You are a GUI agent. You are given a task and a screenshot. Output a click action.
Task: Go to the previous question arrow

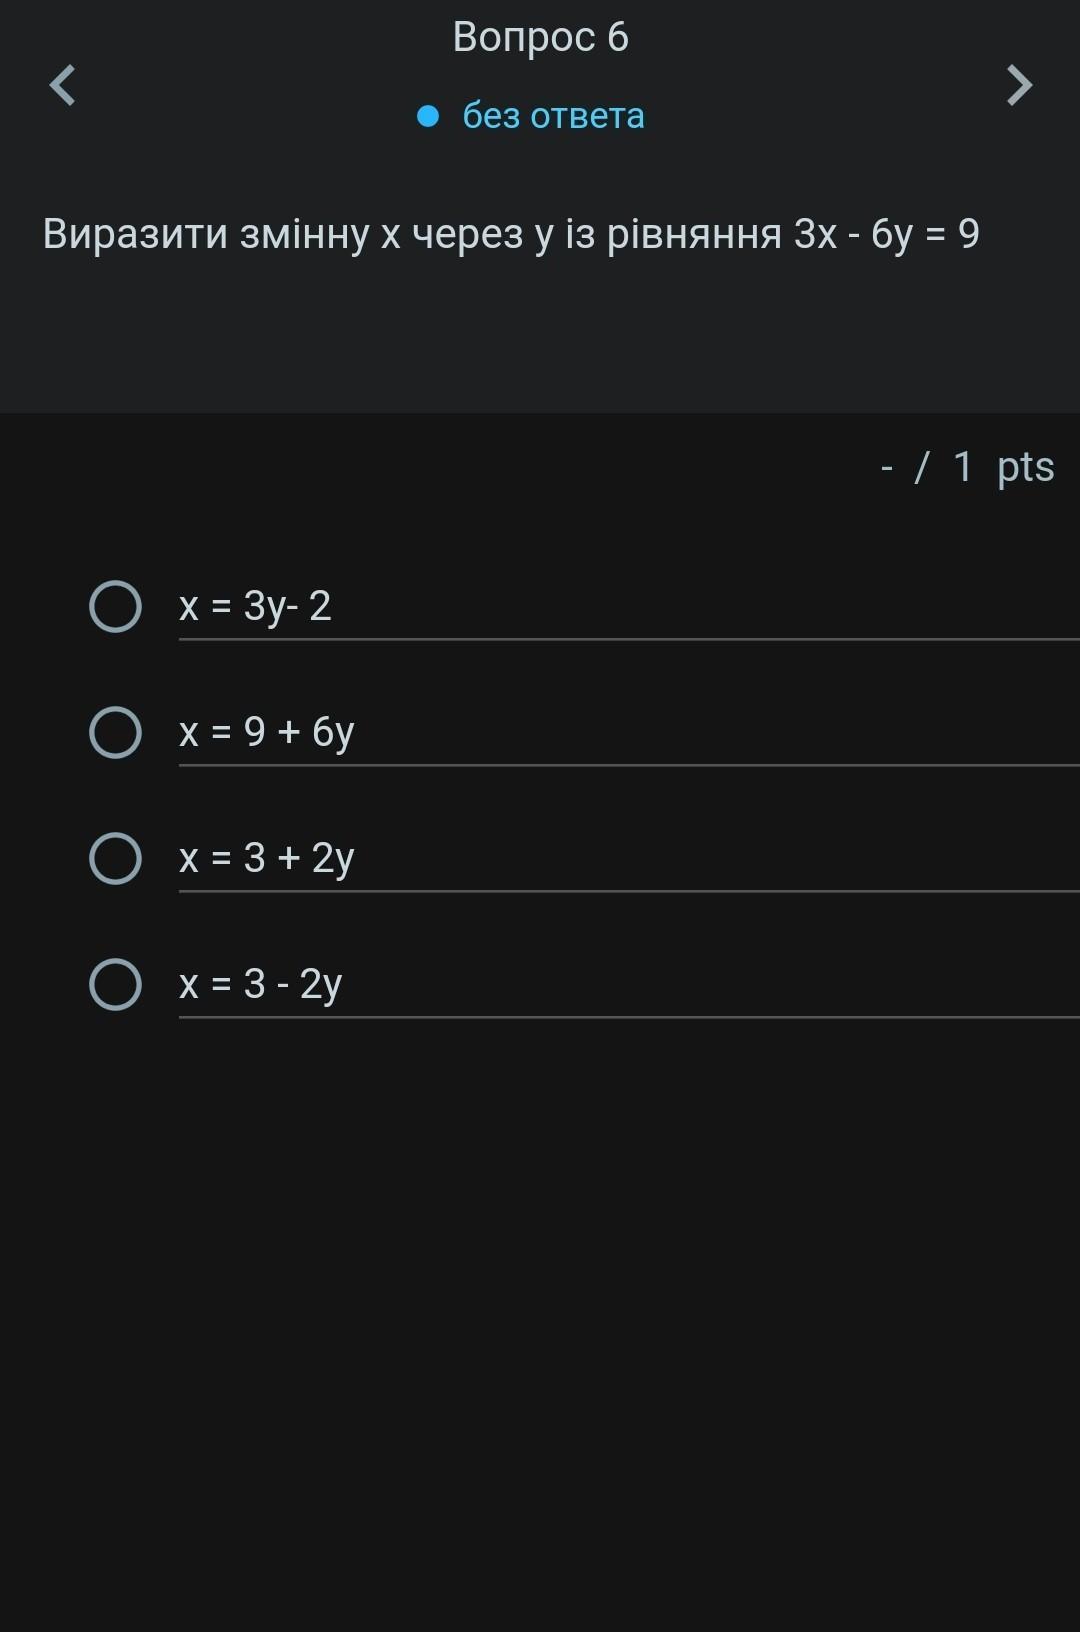point(63,85)
